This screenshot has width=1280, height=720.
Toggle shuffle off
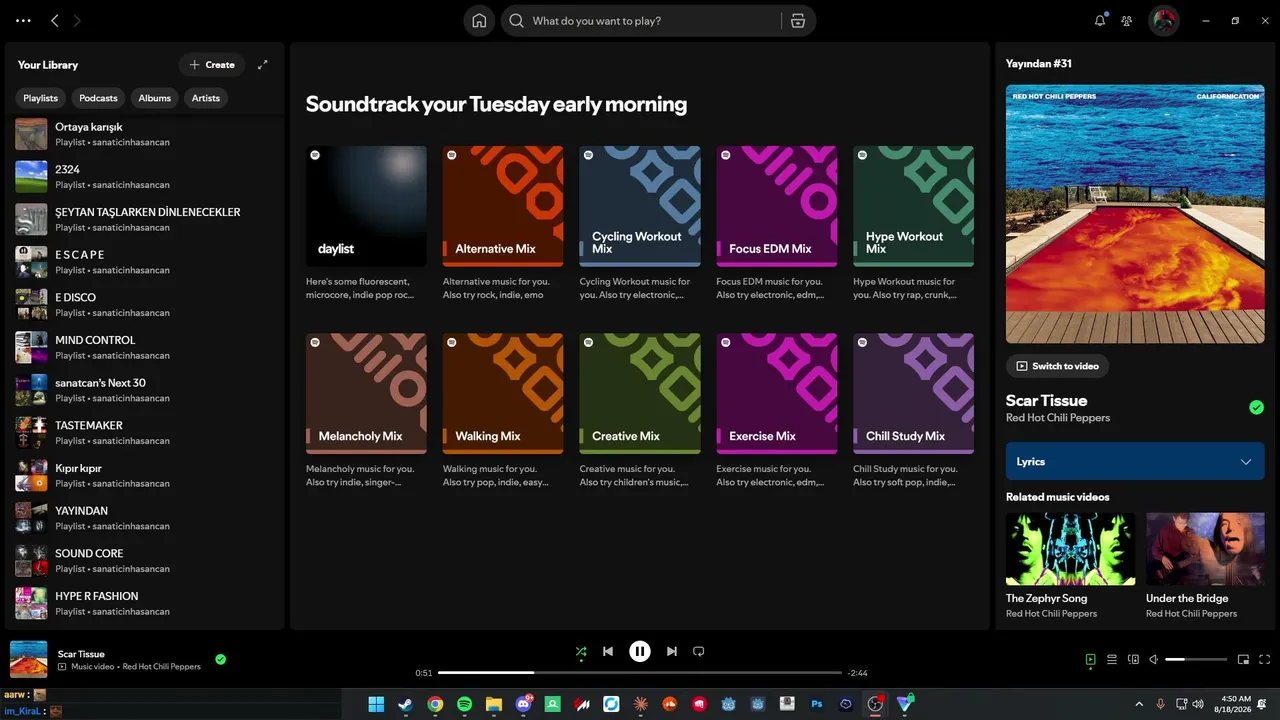coord(581,652)
